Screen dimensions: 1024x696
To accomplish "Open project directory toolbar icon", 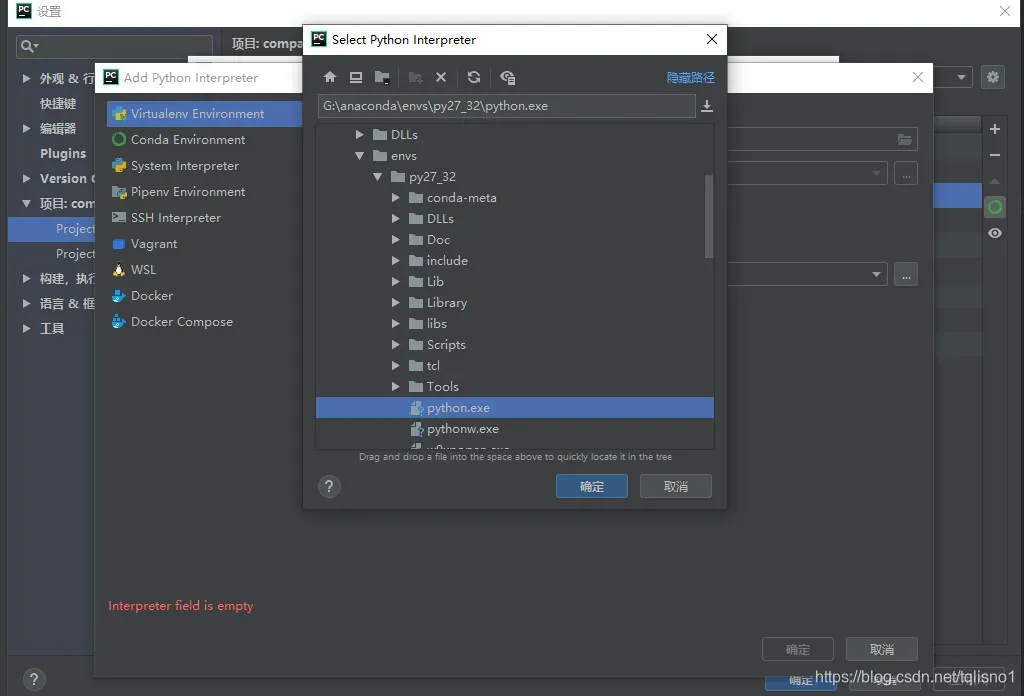I will (x=382, y=77).
